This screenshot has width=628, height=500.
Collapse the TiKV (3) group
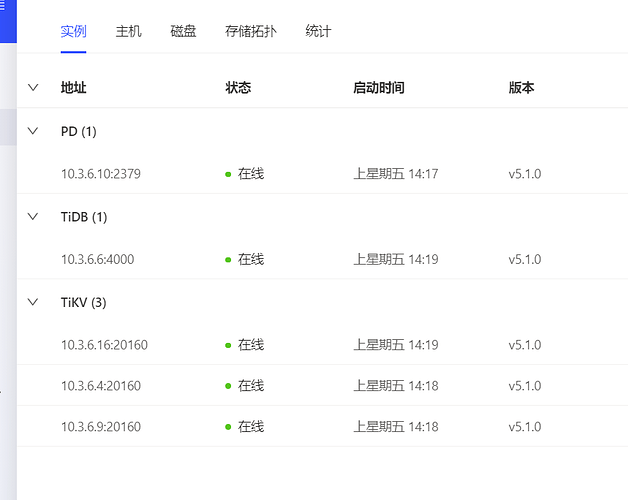33,302
